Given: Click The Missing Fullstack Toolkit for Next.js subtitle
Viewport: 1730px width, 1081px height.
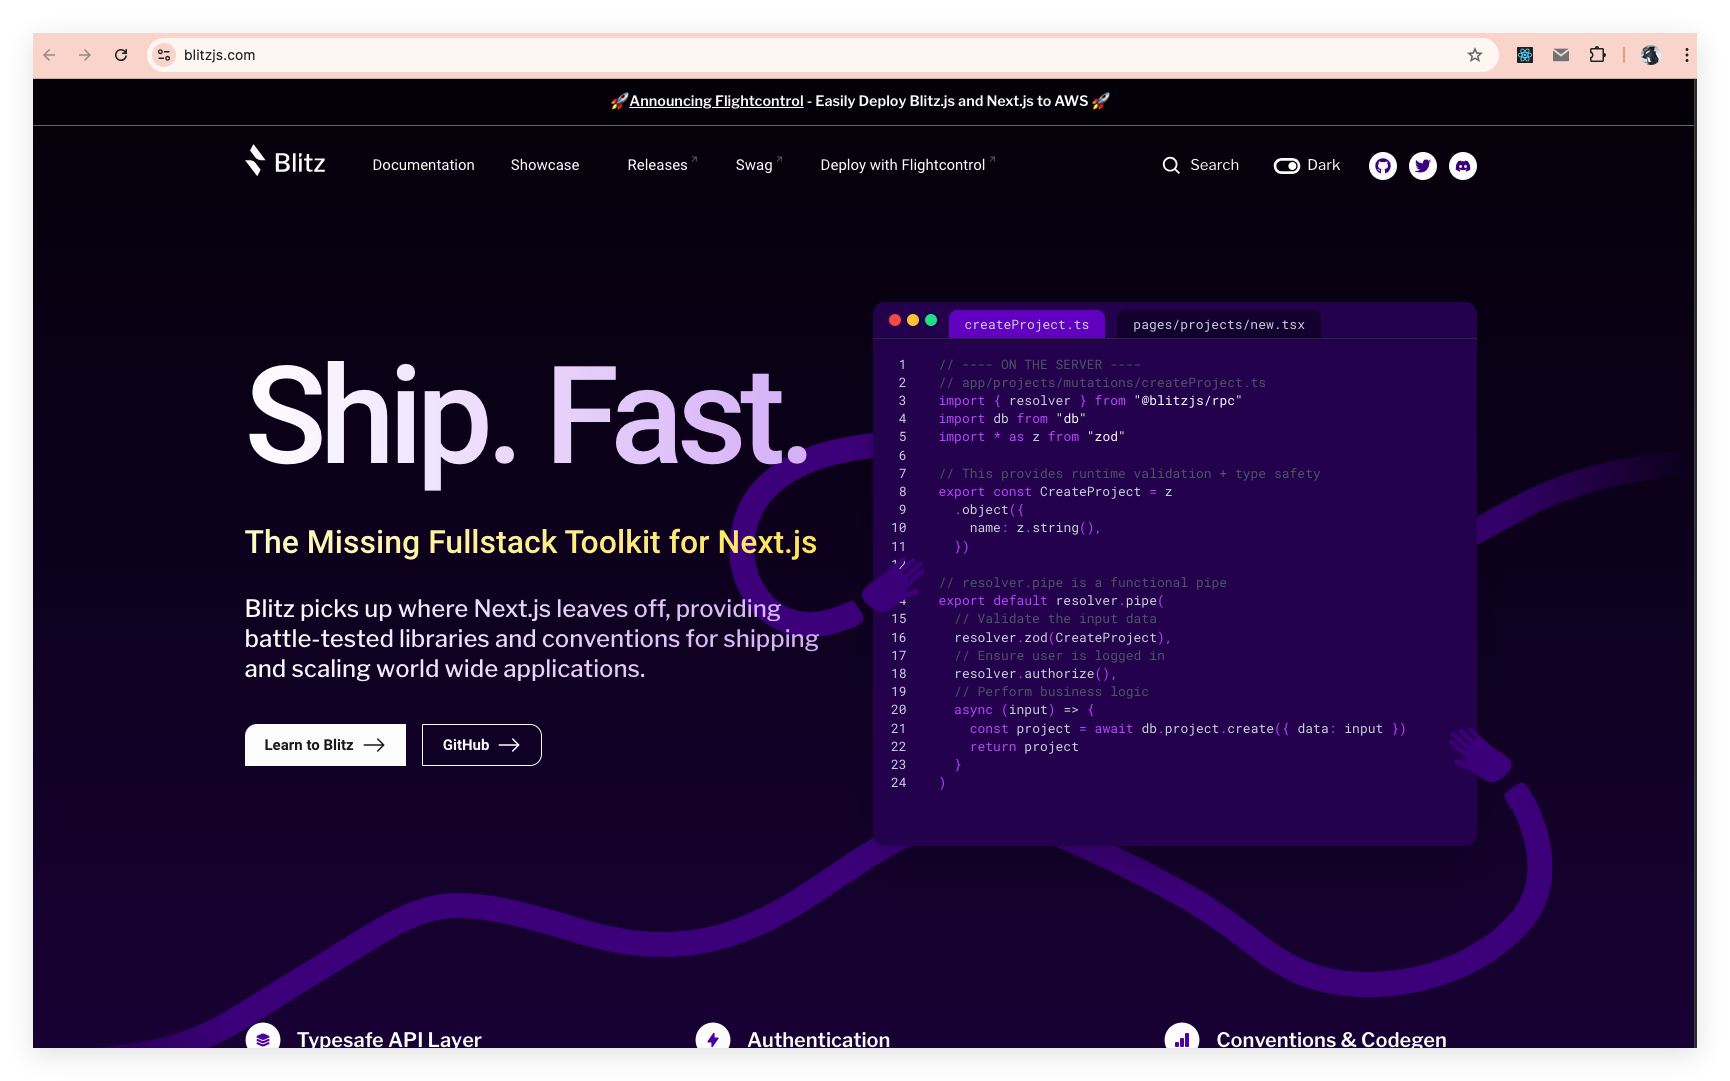Looking at the screenshot, I should (x=531, y=542).
